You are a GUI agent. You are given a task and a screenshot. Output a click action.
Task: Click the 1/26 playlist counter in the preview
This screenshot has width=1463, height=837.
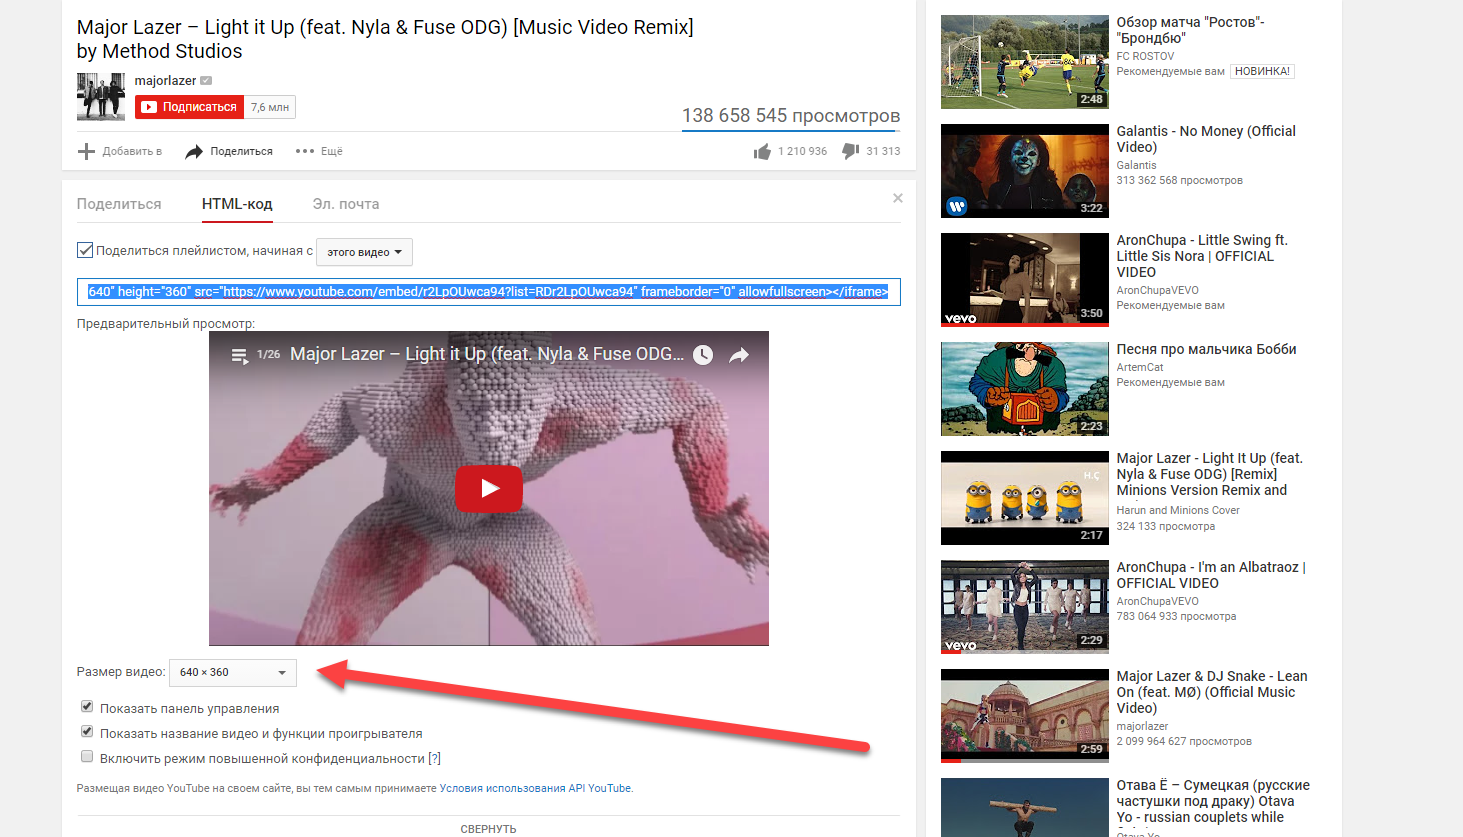click(x=268, y=354)
